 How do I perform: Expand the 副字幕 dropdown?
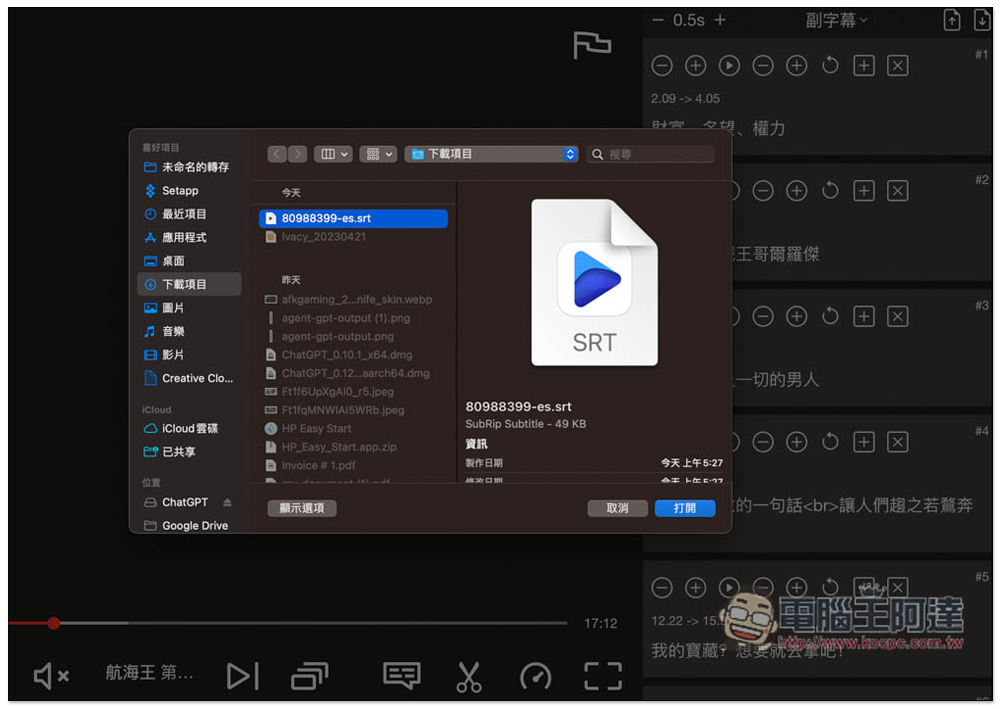[836, 20]
